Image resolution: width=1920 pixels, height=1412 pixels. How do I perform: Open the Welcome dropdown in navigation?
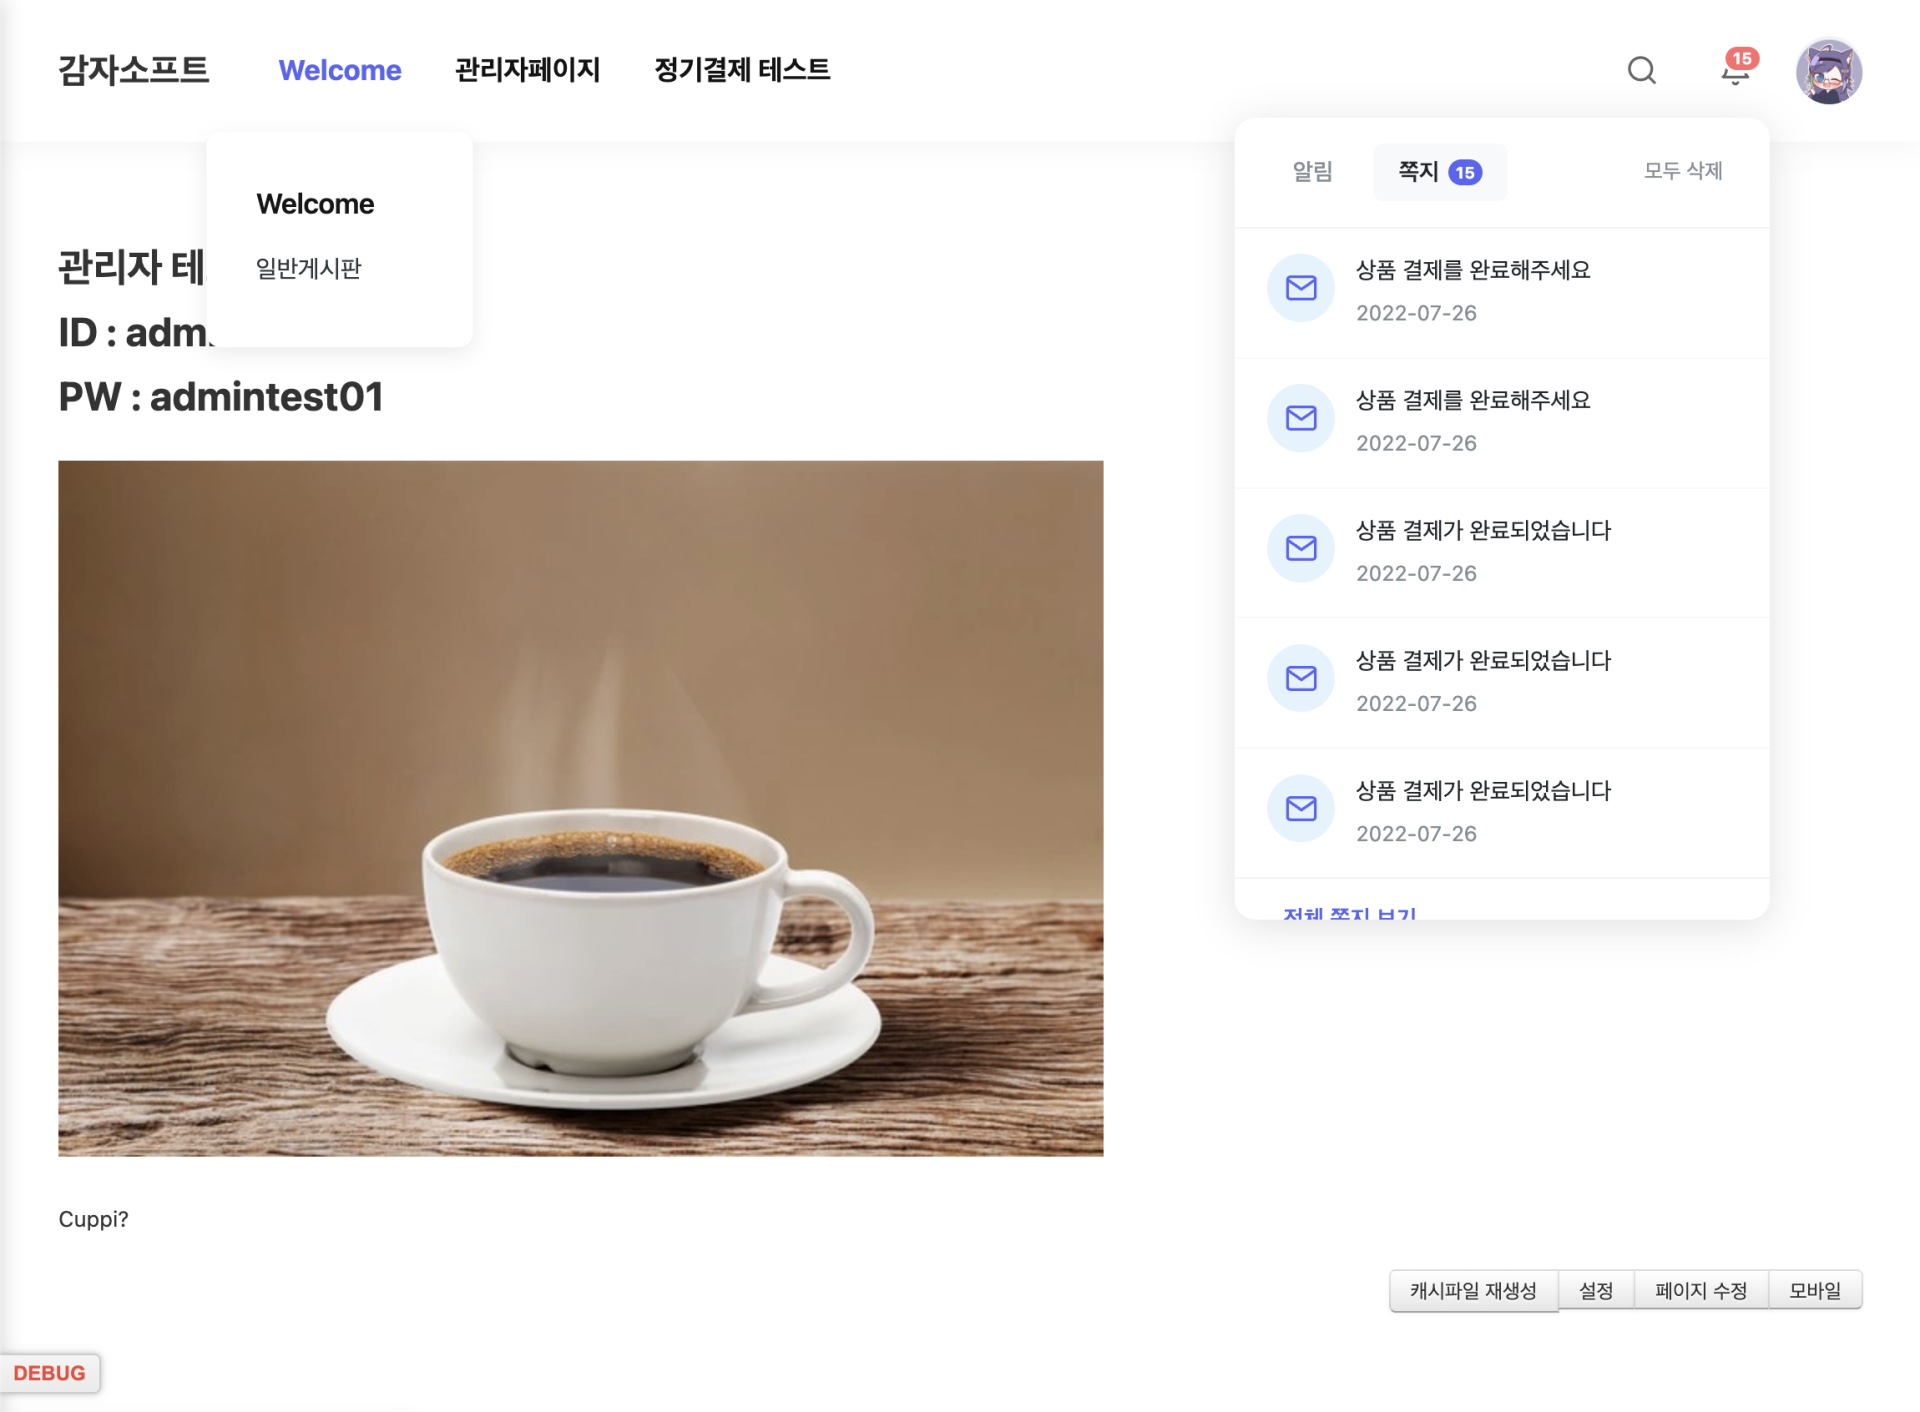point(339,70)
